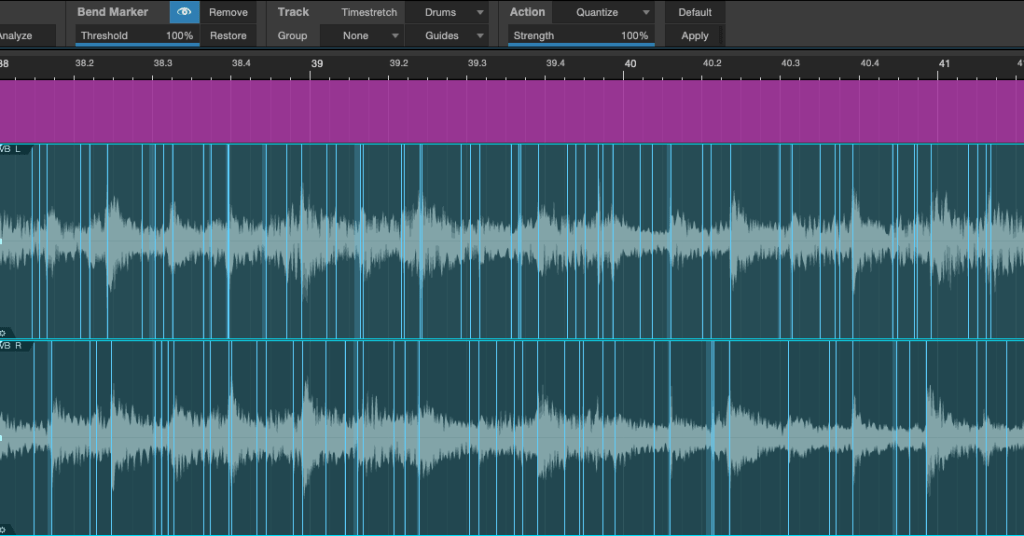The width and height of the screenshot is (1024, 536).
Task: Restore bend markers with the Restore button
Action: point(228,36)
